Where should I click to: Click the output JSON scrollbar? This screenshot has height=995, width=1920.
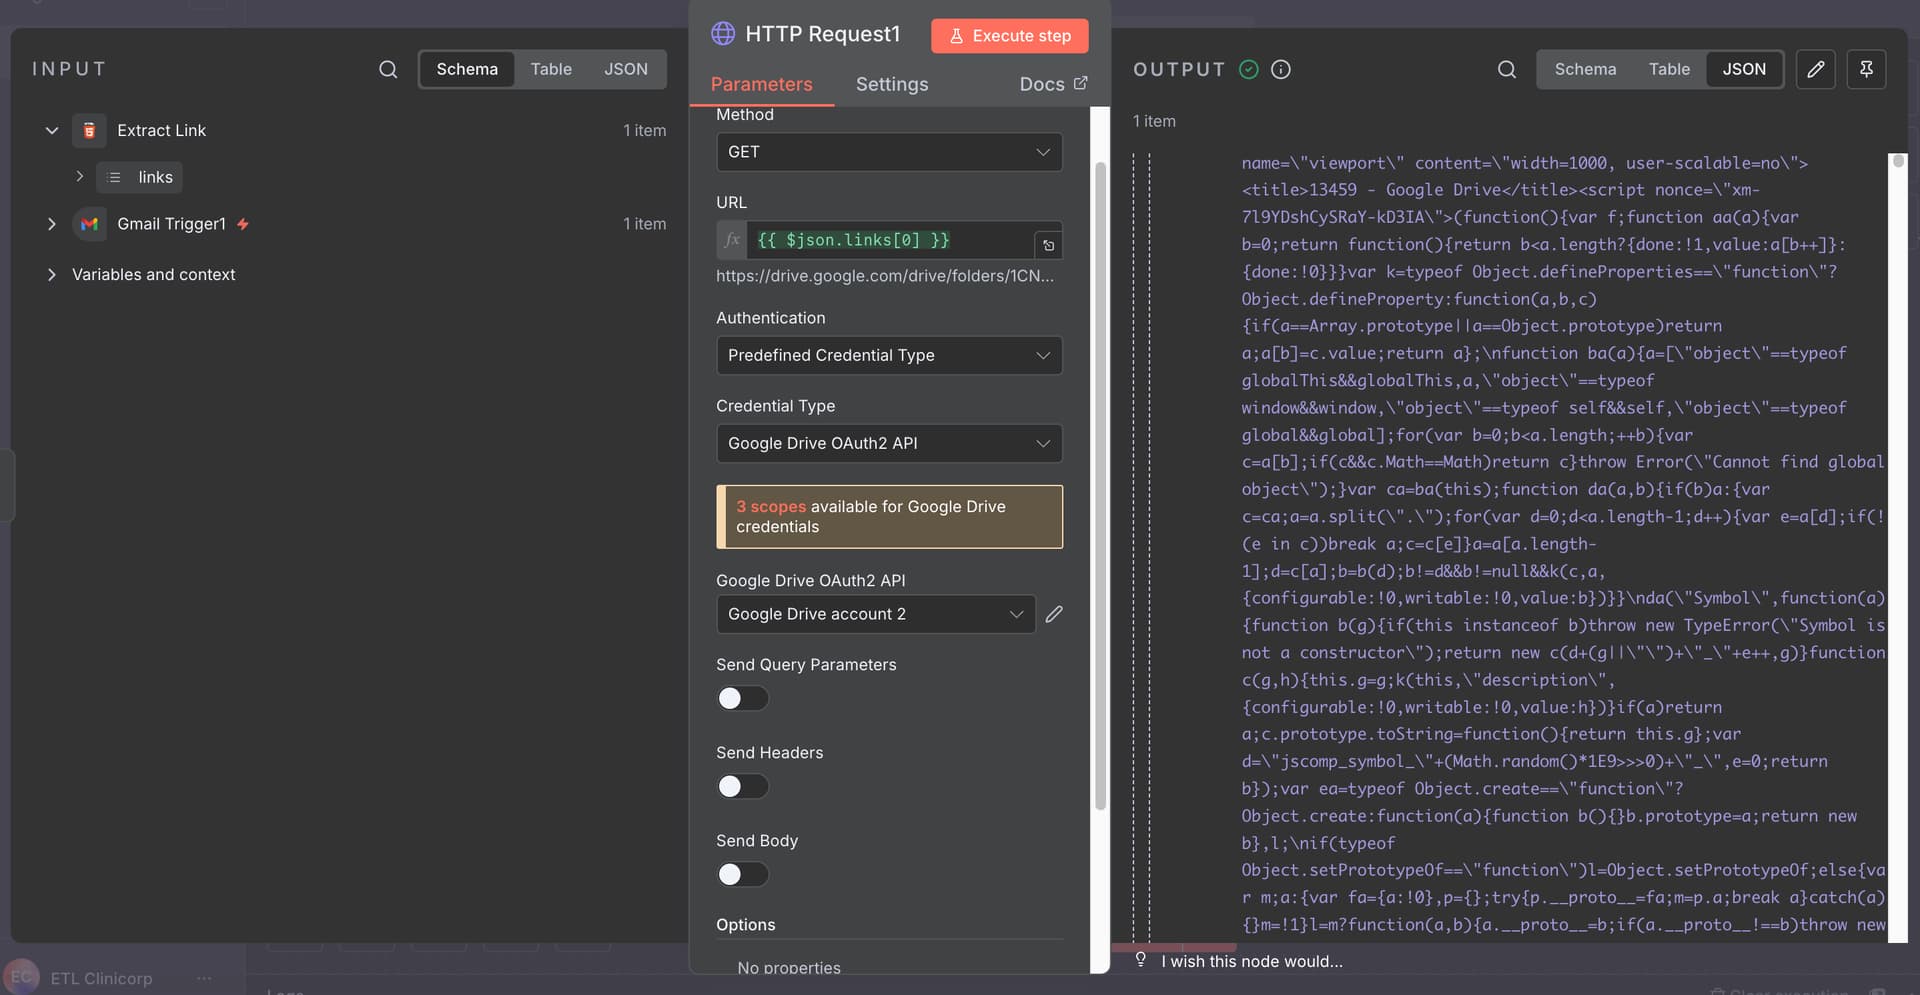1898,160
